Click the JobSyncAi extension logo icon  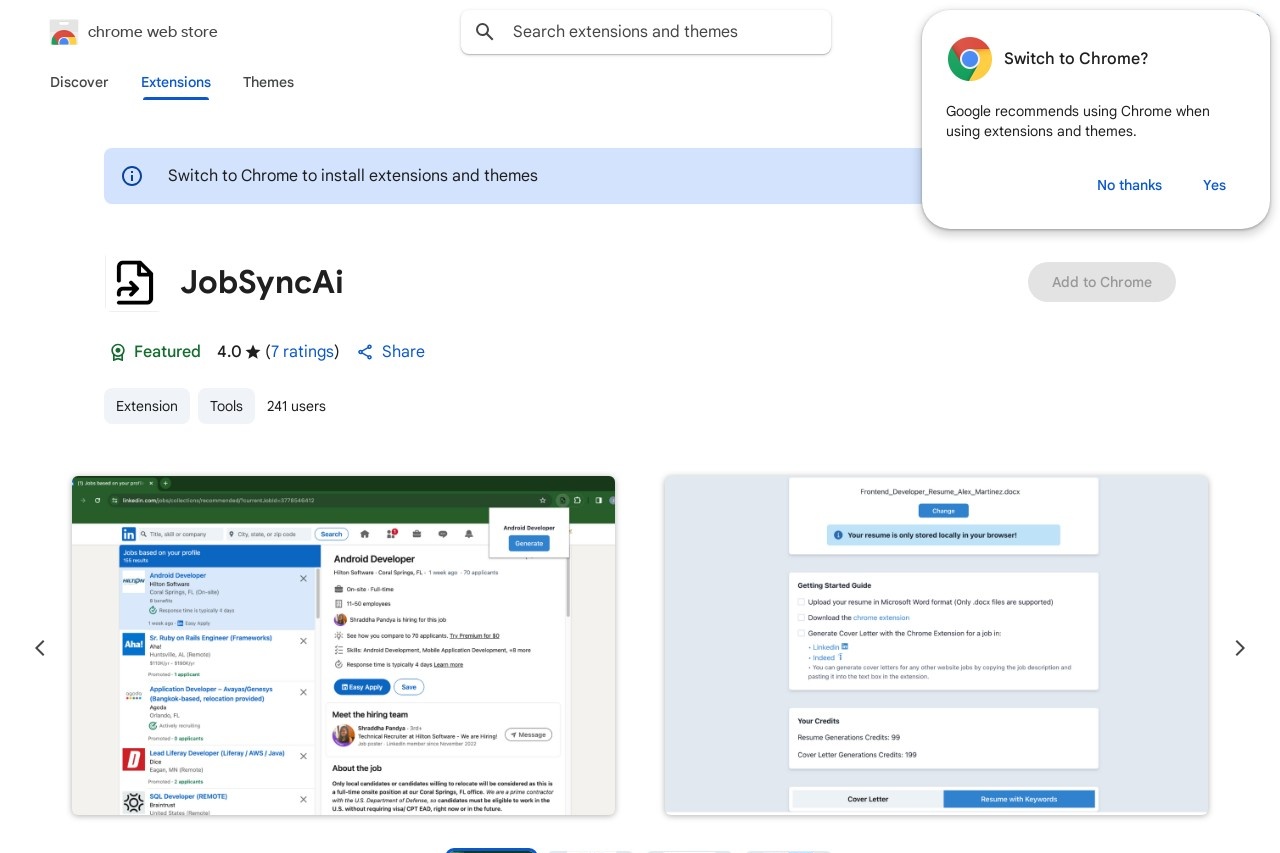[133, 282]
